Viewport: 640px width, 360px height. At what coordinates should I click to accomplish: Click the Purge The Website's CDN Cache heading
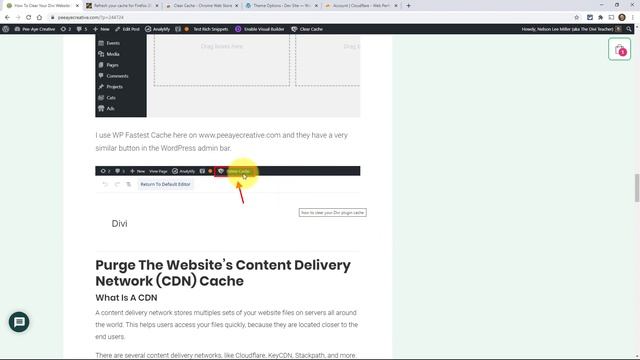pyautogui.click(x=223, y=273)
